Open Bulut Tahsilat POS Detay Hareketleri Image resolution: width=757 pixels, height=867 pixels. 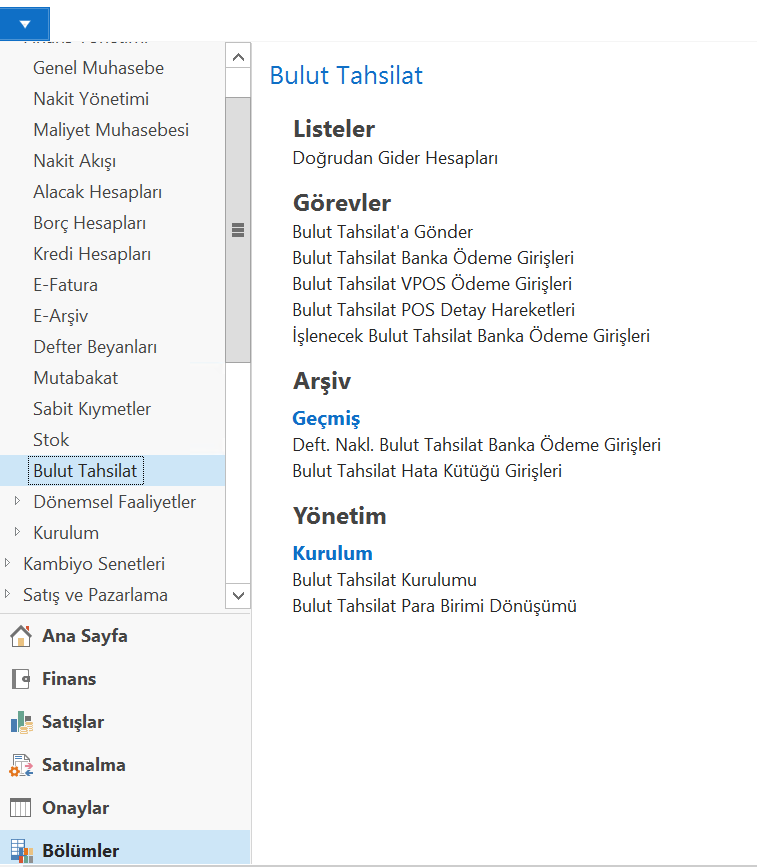434,310
